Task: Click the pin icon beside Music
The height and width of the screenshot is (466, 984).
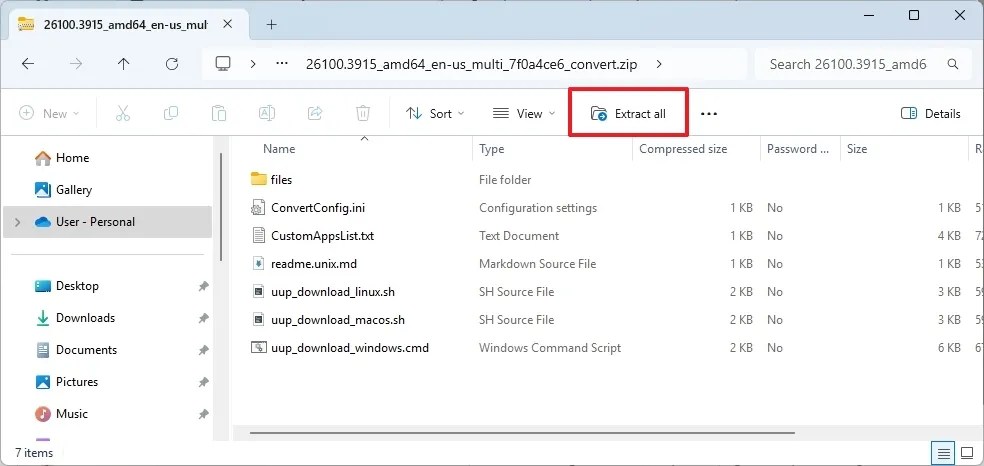Action: coord(203,414)
